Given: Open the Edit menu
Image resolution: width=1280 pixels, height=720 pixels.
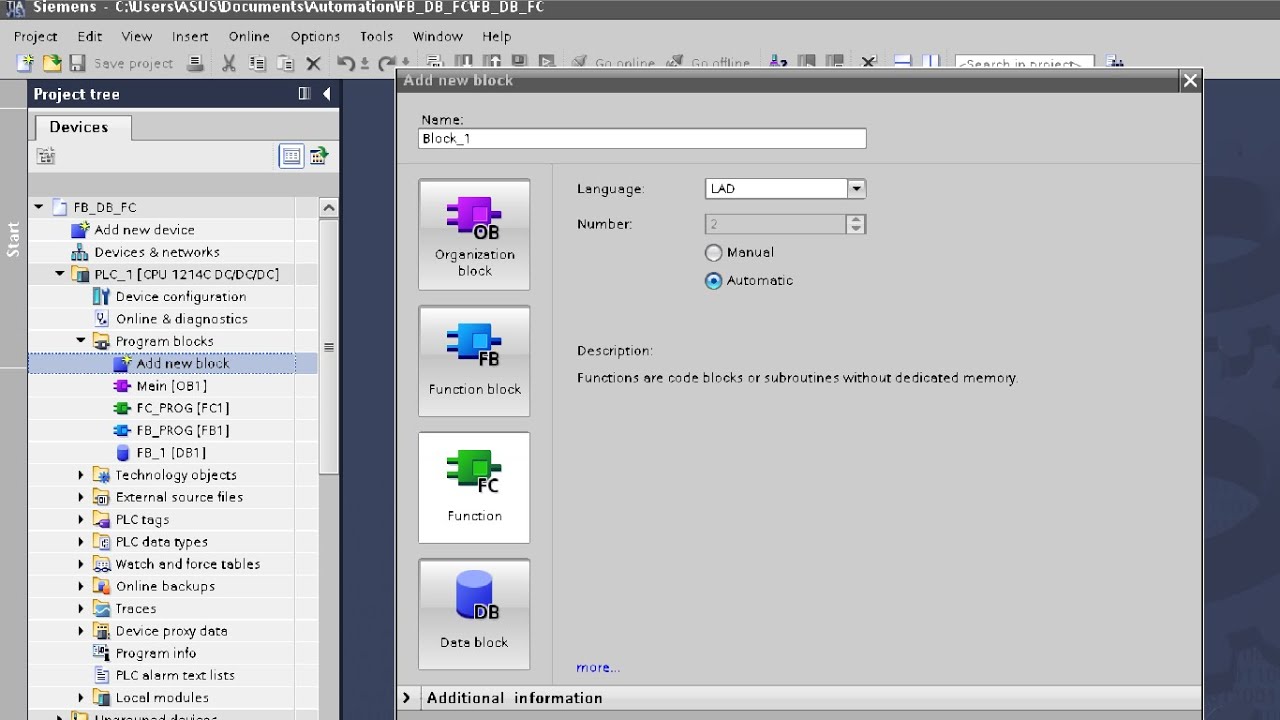Looking at the screenshot, I should (x=90, y=36).
